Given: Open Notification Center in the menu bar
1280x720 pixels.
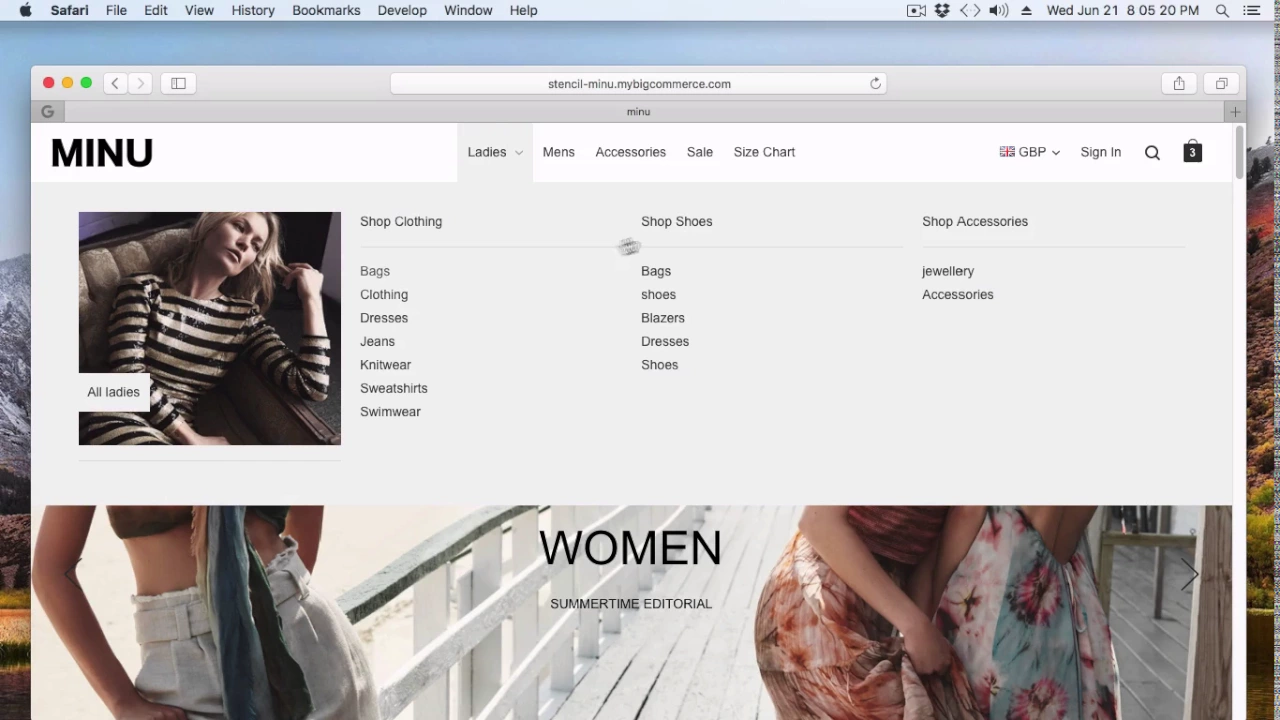Looking at the screenshot, I should click(1252, 10).
